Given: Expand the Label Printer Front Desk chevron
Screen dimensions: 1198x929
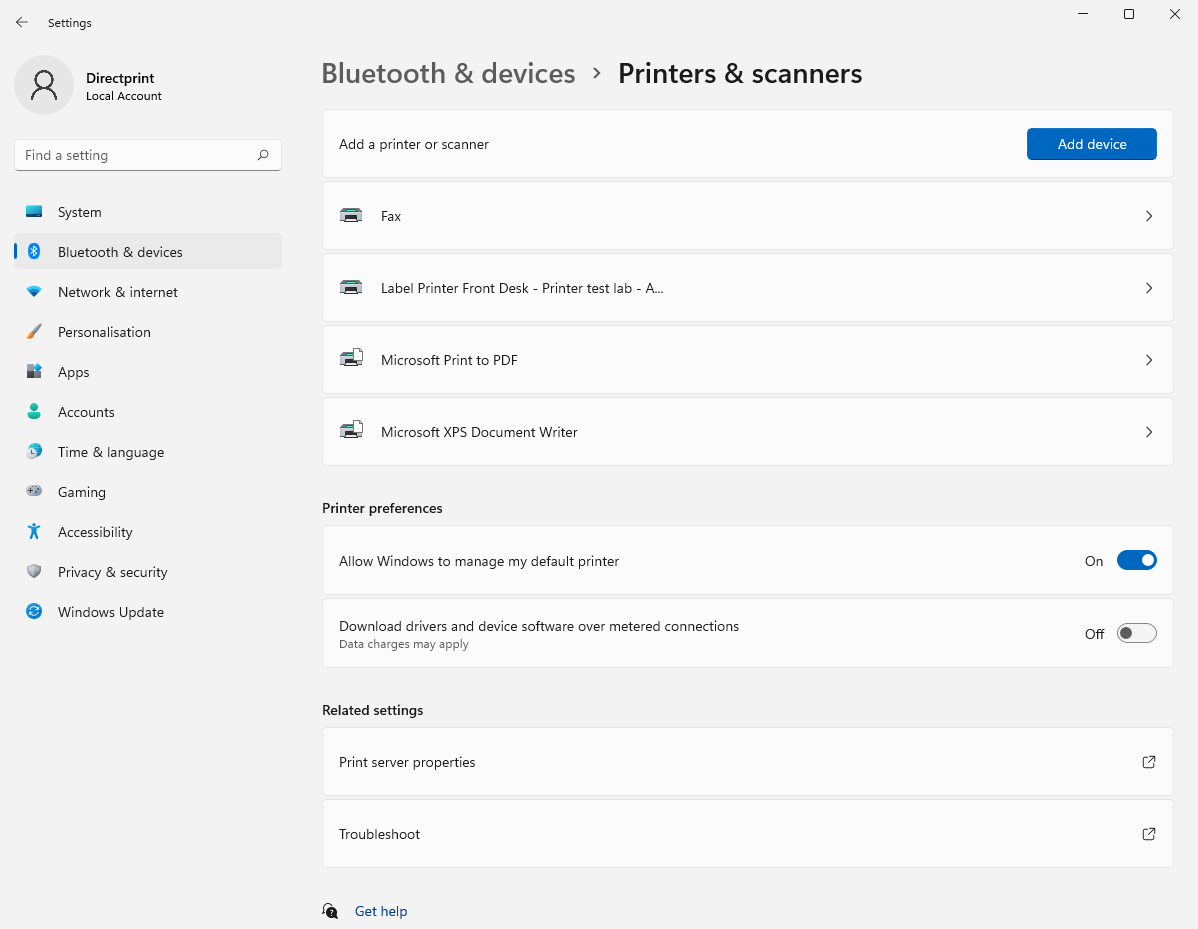Looking at the screenshot, I should tap(1148, 288).
